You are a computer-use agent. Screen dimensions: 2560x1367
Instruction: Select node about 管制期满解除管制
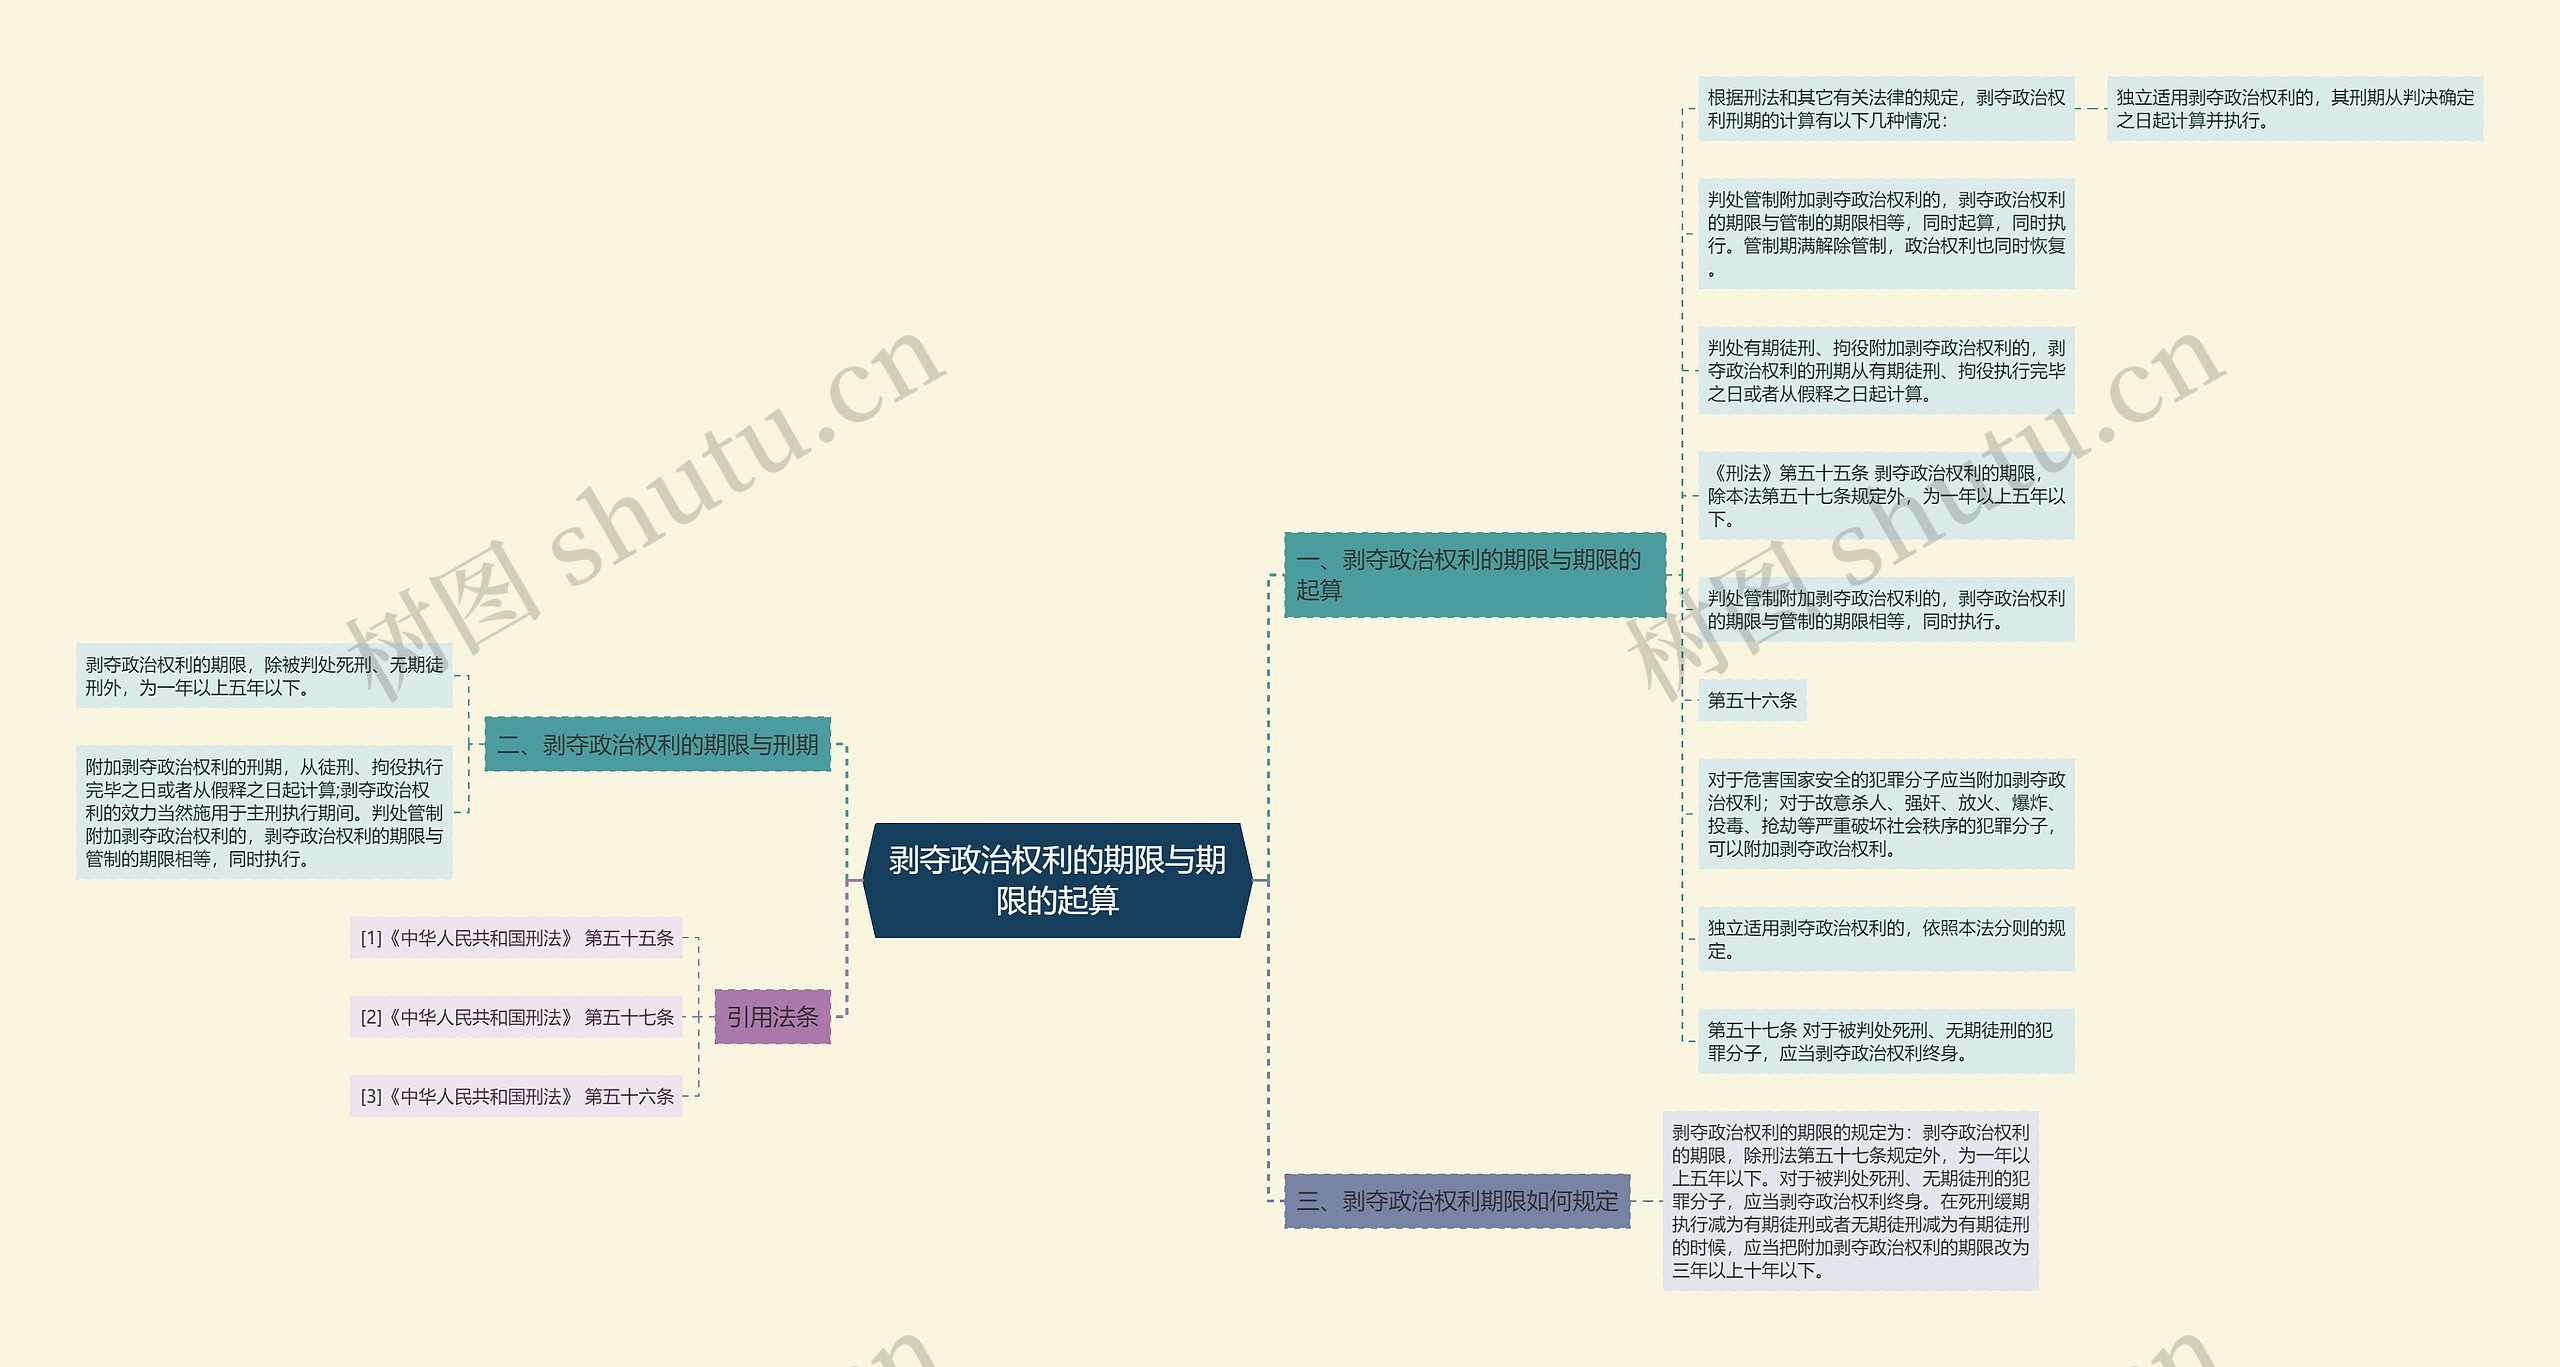coord(1885,234)
